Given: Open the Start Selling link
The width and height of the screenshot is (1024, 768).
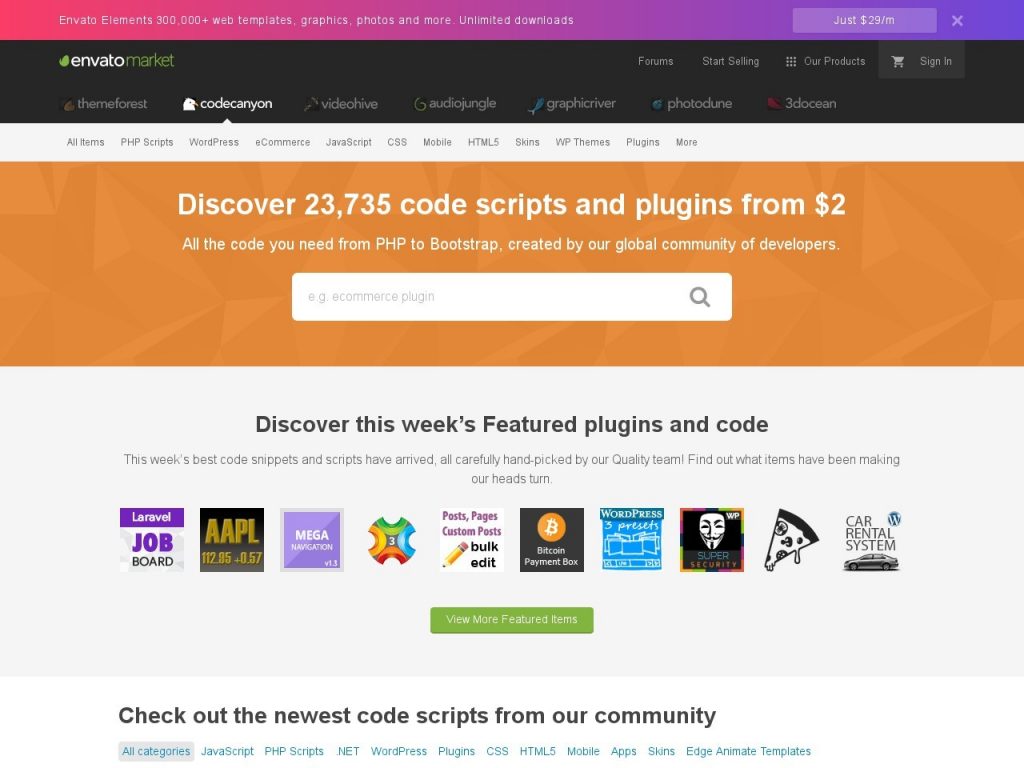Looking at the screenshot, I should point(730,61).
